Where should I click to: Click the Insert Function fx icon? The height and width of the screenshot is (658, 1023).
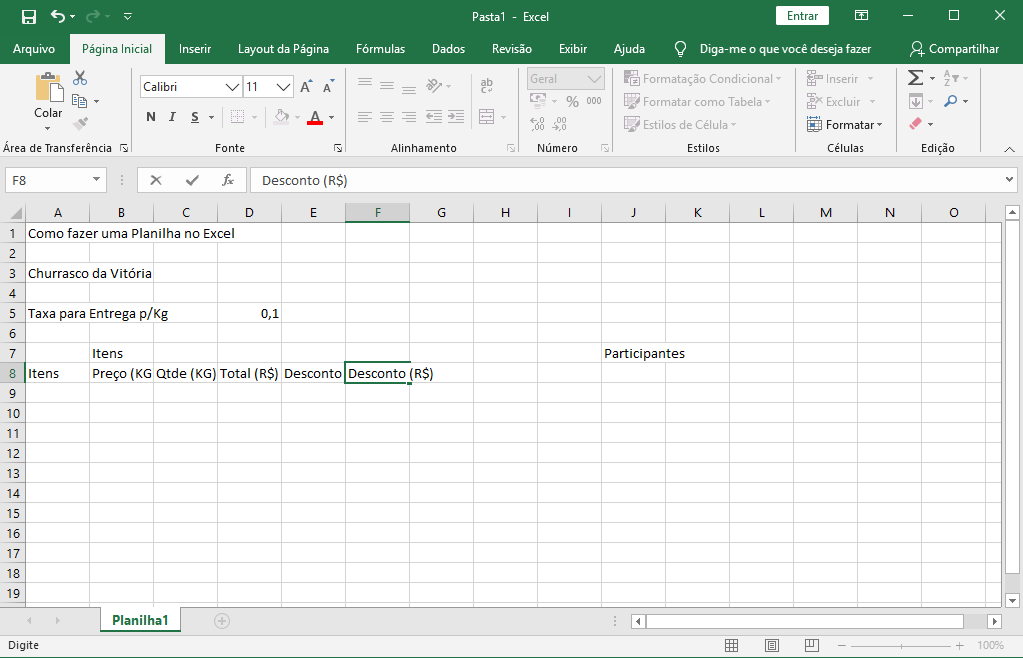(x=228, y=180)
